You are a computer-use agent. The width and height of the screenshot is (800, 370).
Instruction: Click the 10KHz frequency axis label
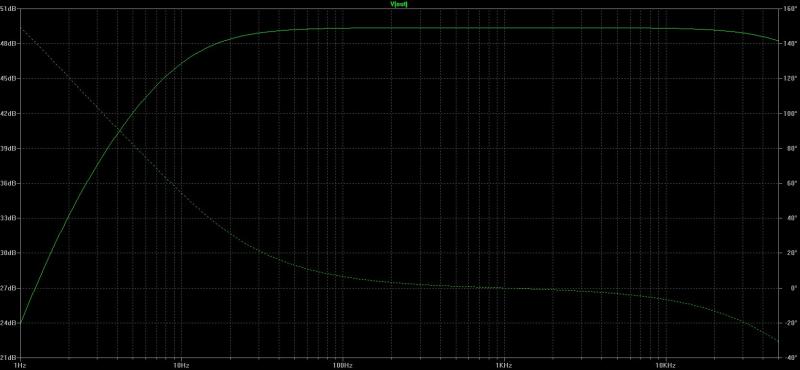coord(665,365)
